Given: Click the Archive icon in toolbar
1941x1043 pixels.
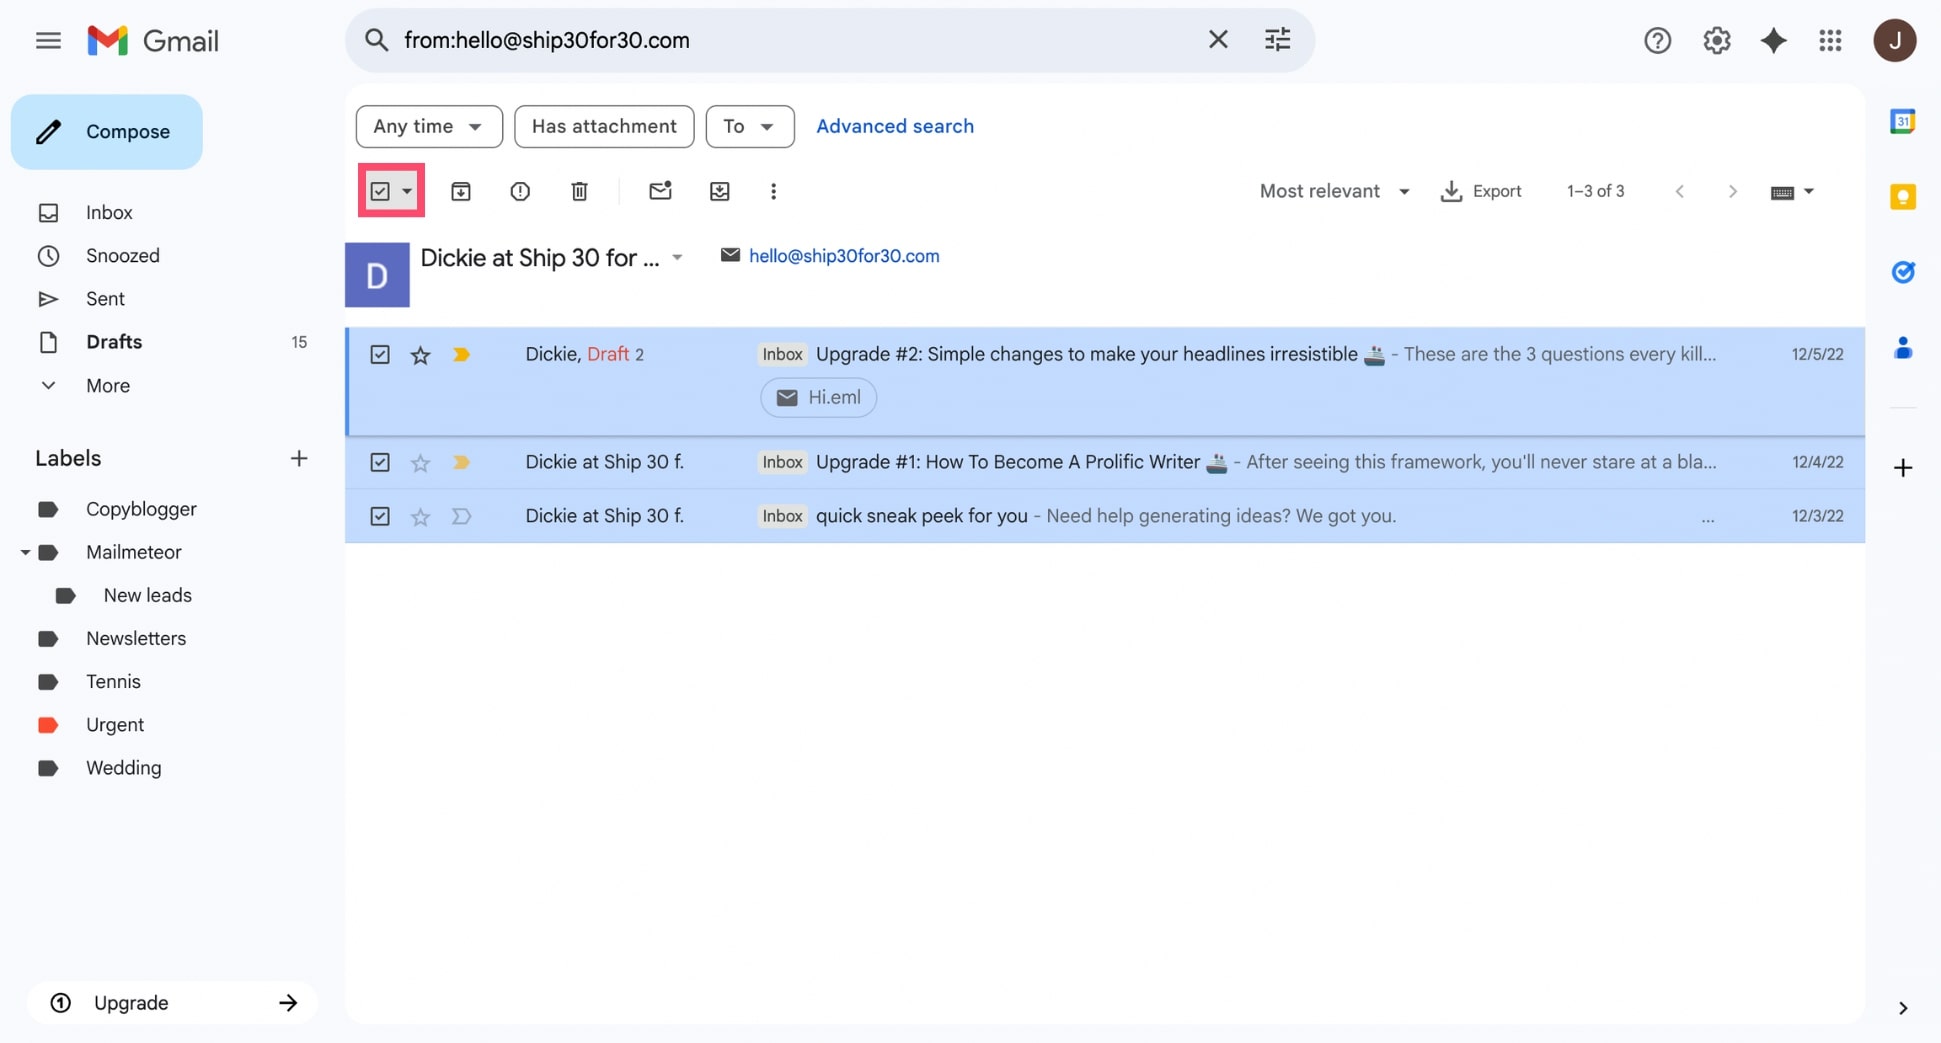Looking at the screenshot, I should (x=460, y=191).
